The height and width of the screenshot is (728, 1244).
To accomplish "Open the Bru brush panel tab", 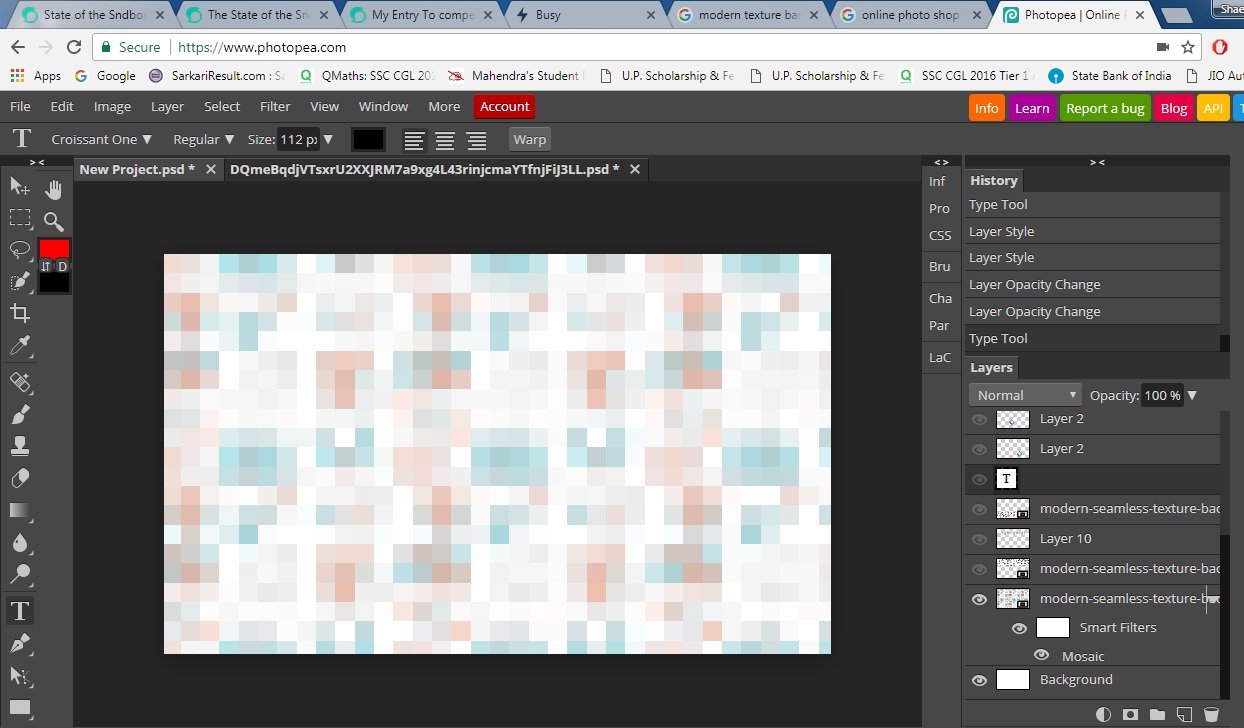I will 940,267.
